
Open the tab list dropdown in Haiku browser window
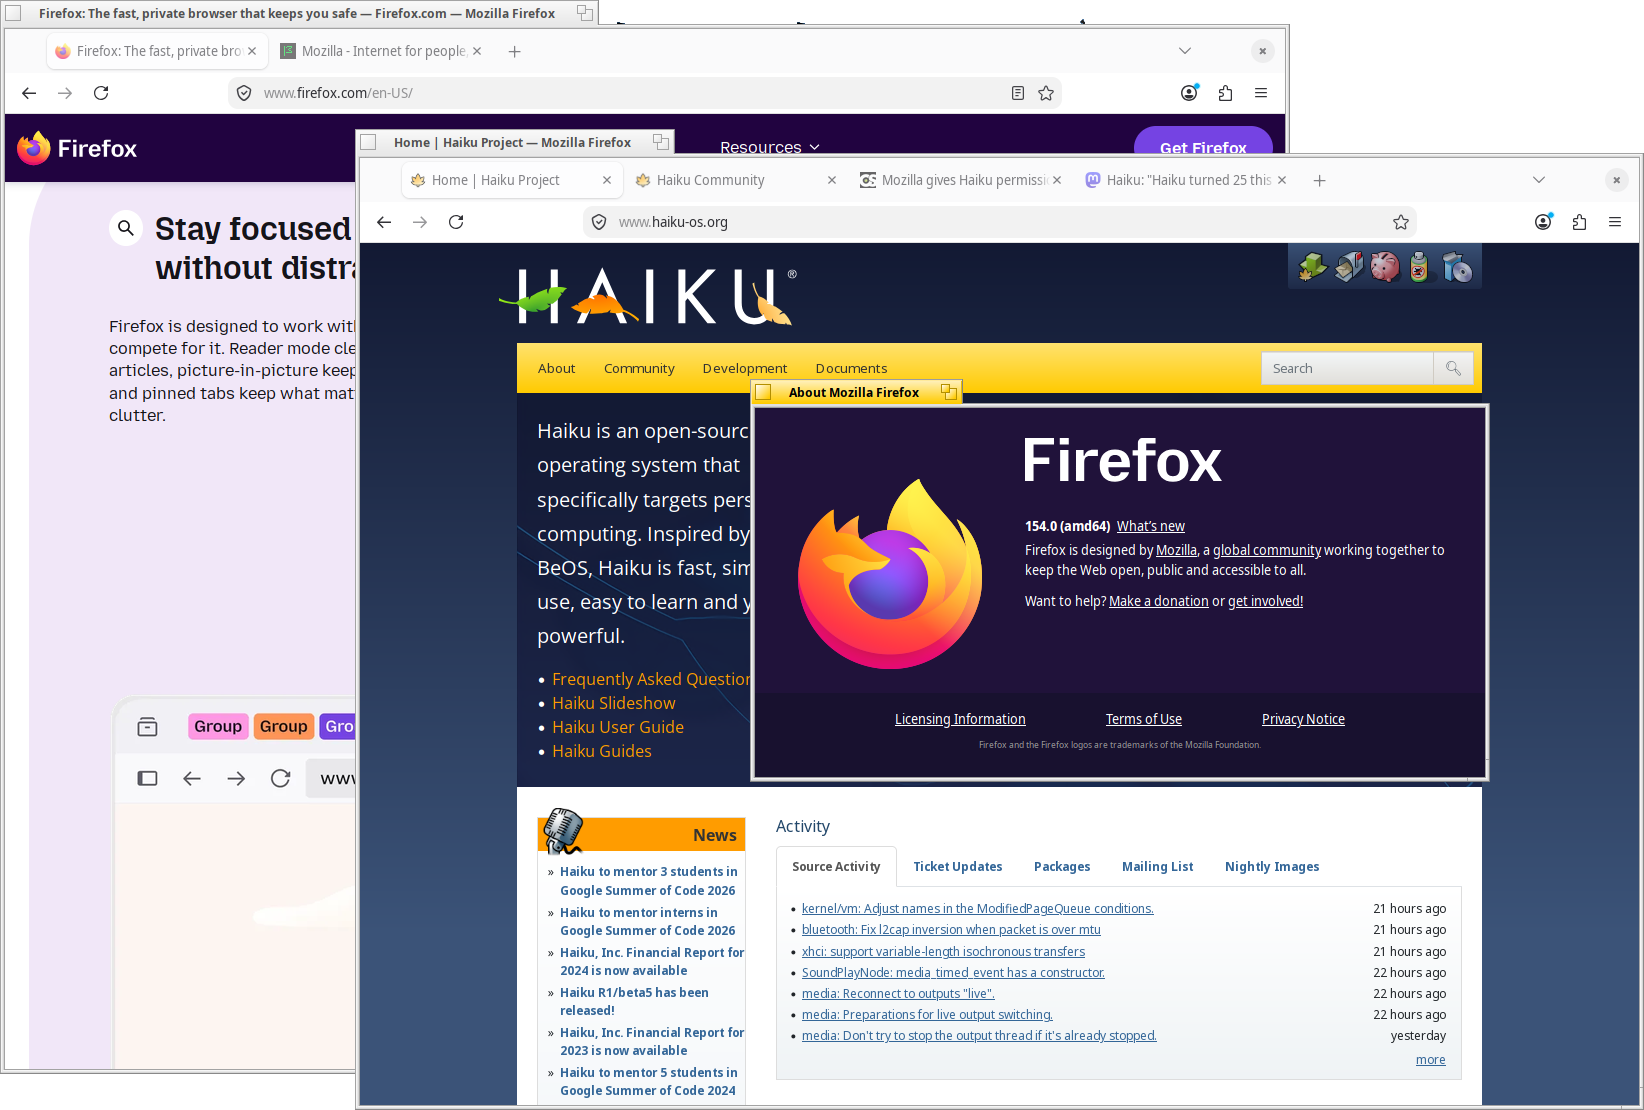[1539, 180]
